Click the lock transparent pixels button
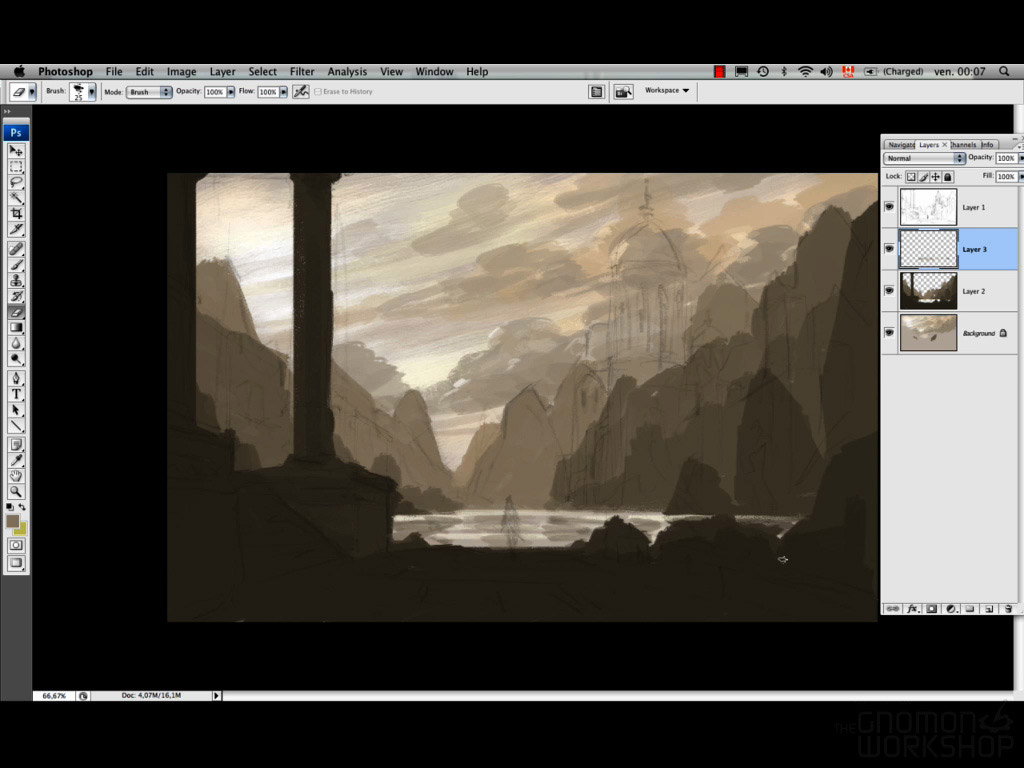Image resolution: width=1024 pixels, height=768 pixels. [x=911, y=177]
